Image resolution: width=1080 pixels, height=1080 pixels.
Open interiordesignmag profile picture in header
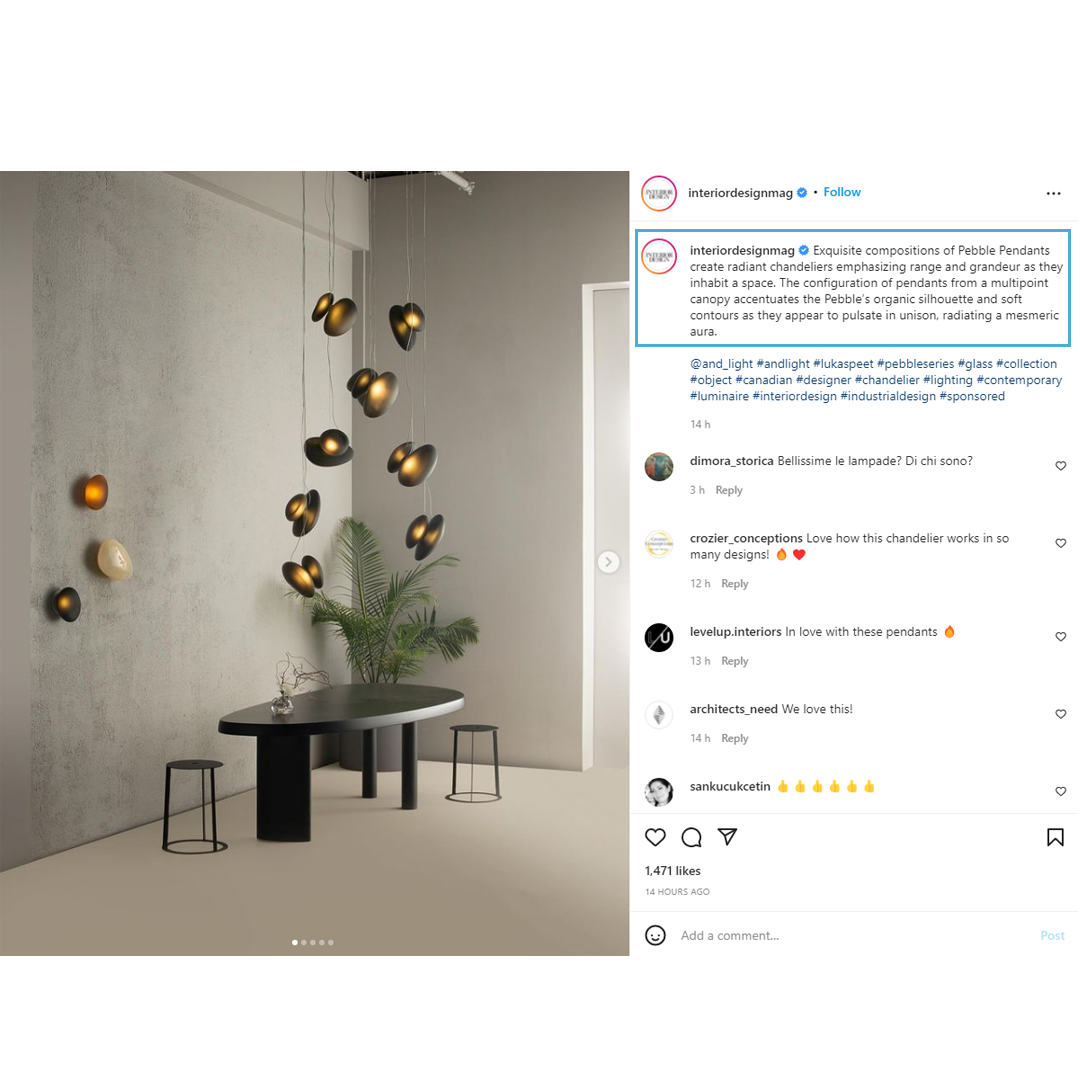pos(659,194)
